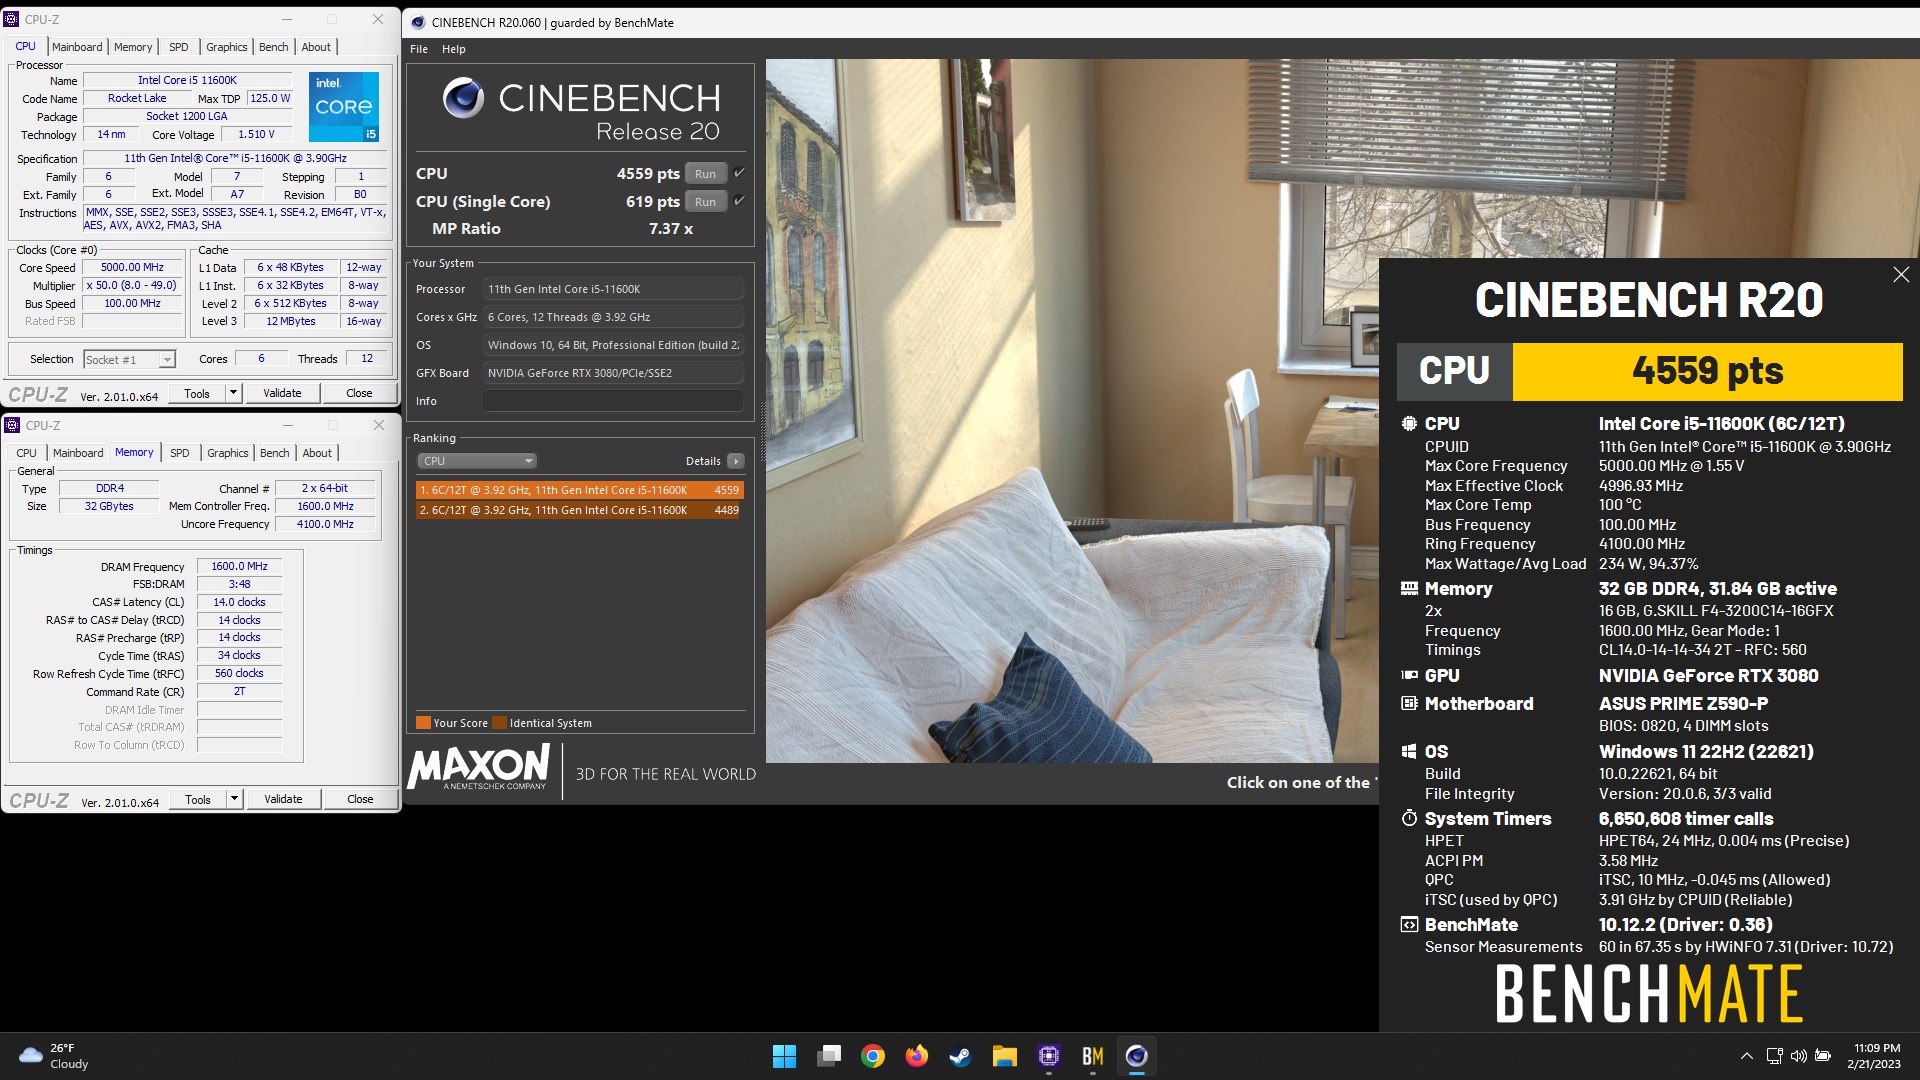This screenshot has width=1920, height=1080.
Task: Switch to Cinebench via the taskbar icon
Action: (1137, 1056)
